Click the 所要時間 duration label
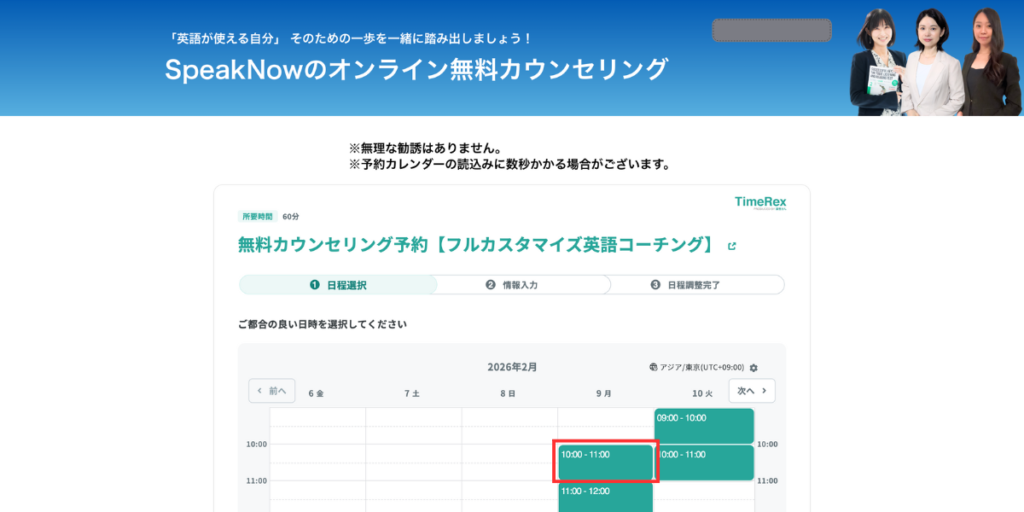 coord(258,216)
